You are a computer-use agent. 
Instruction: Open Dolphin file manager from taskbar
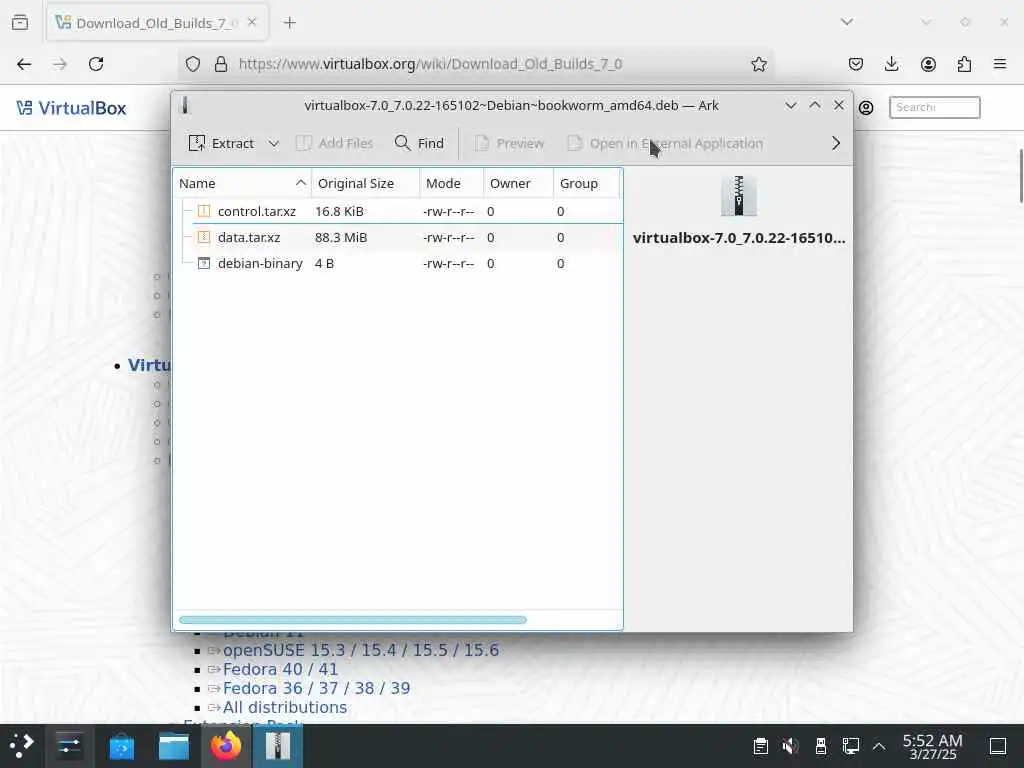coord(174,746)
